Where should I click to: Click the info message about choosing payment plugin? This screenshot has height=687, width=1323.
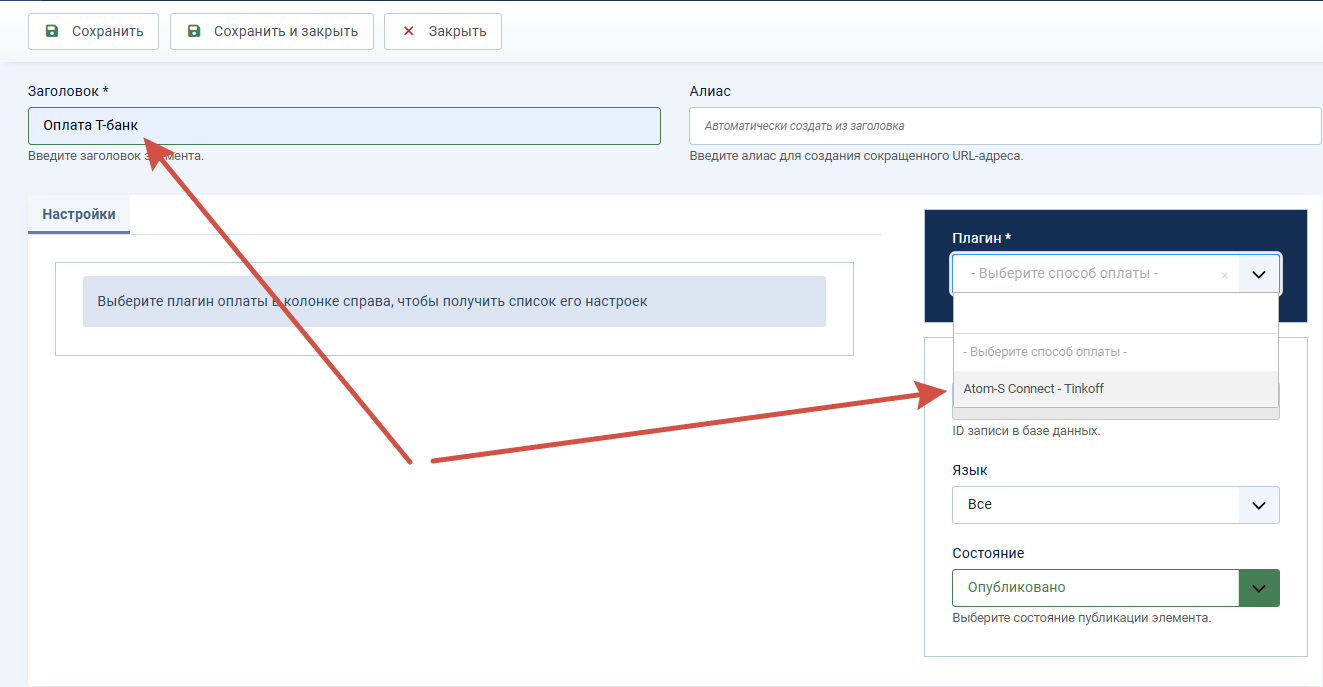454,301
